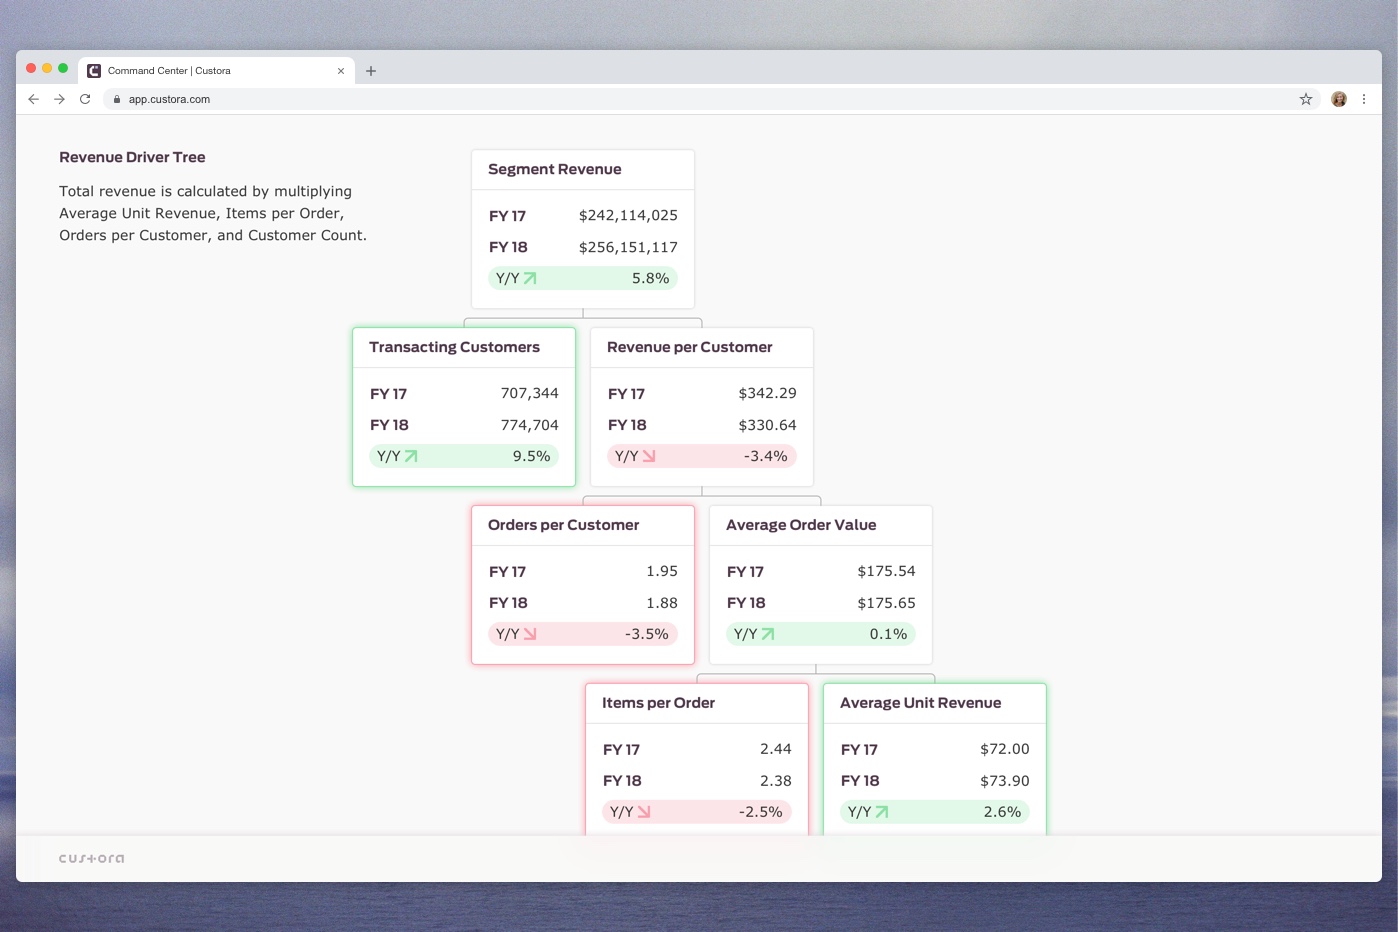Click the $330.64 Revenue per Customer value

pos(768,425)
